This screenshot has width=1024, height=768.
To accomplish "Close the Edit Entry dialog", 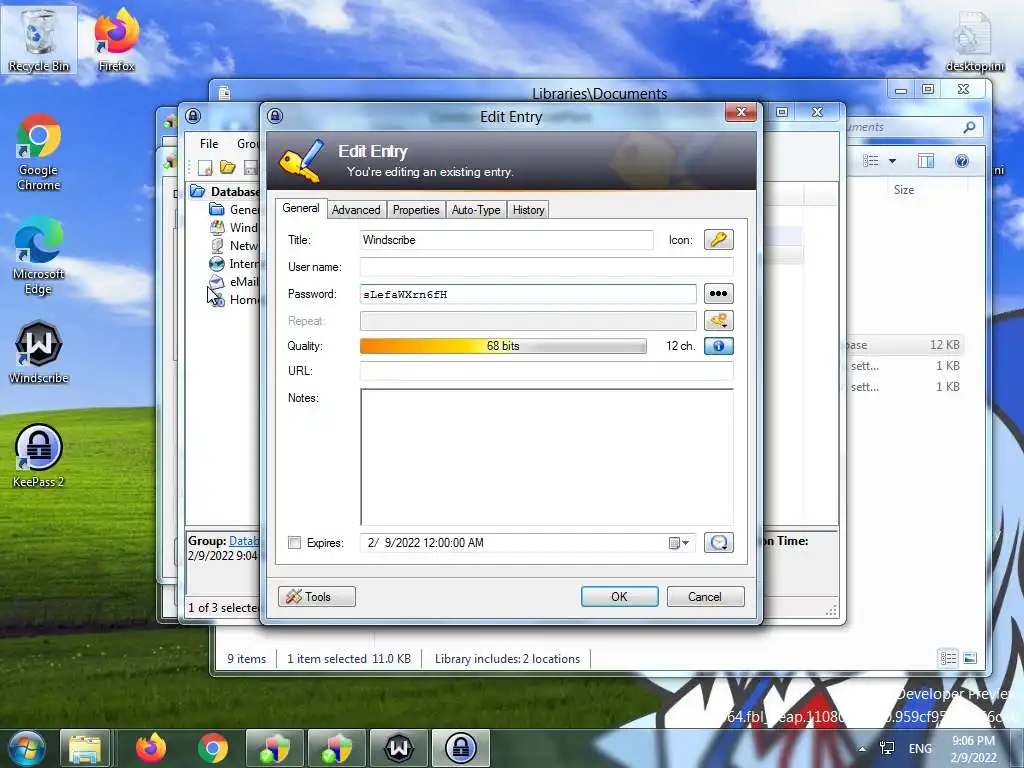I will (x=741, y=112).
